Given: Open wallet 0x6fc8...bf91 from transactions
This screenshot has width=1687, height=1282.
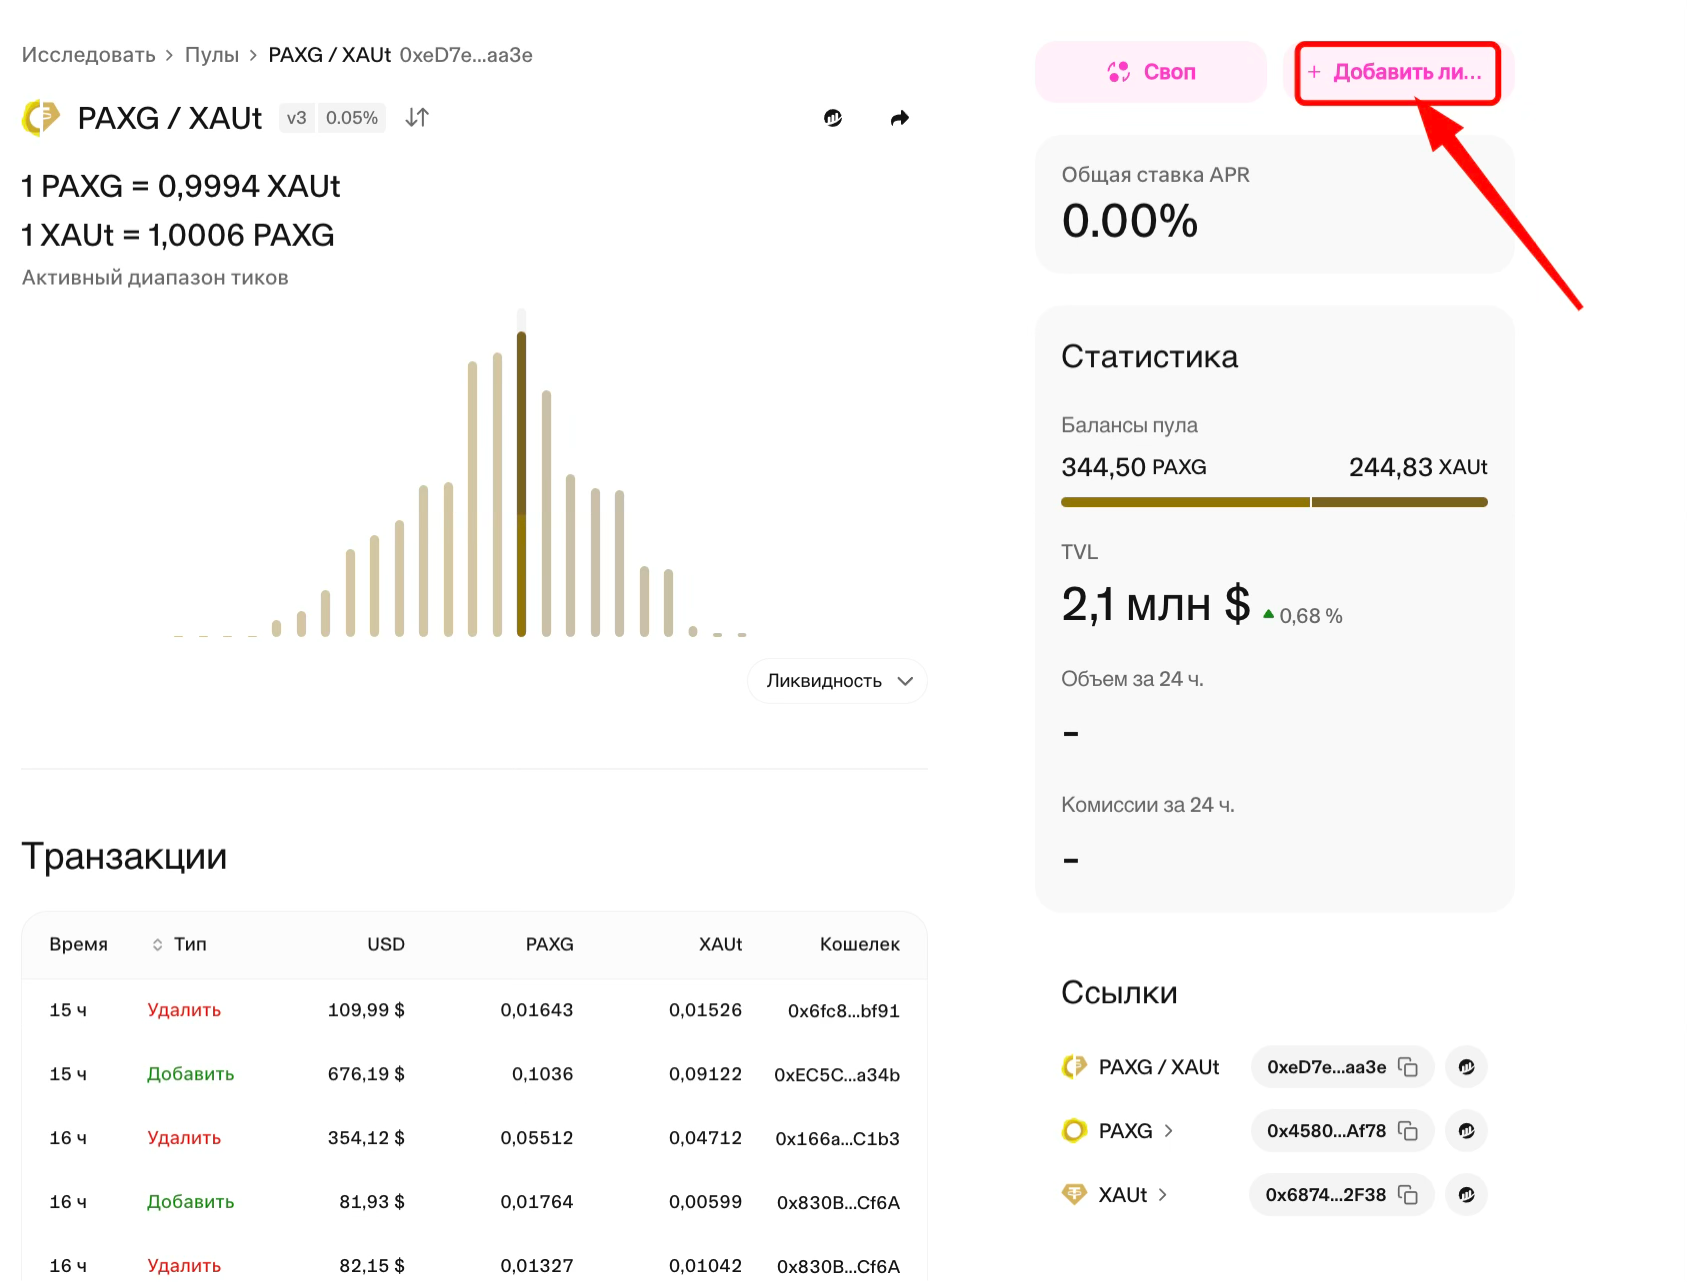Looking at the screenshot, I should [843, 1011].
